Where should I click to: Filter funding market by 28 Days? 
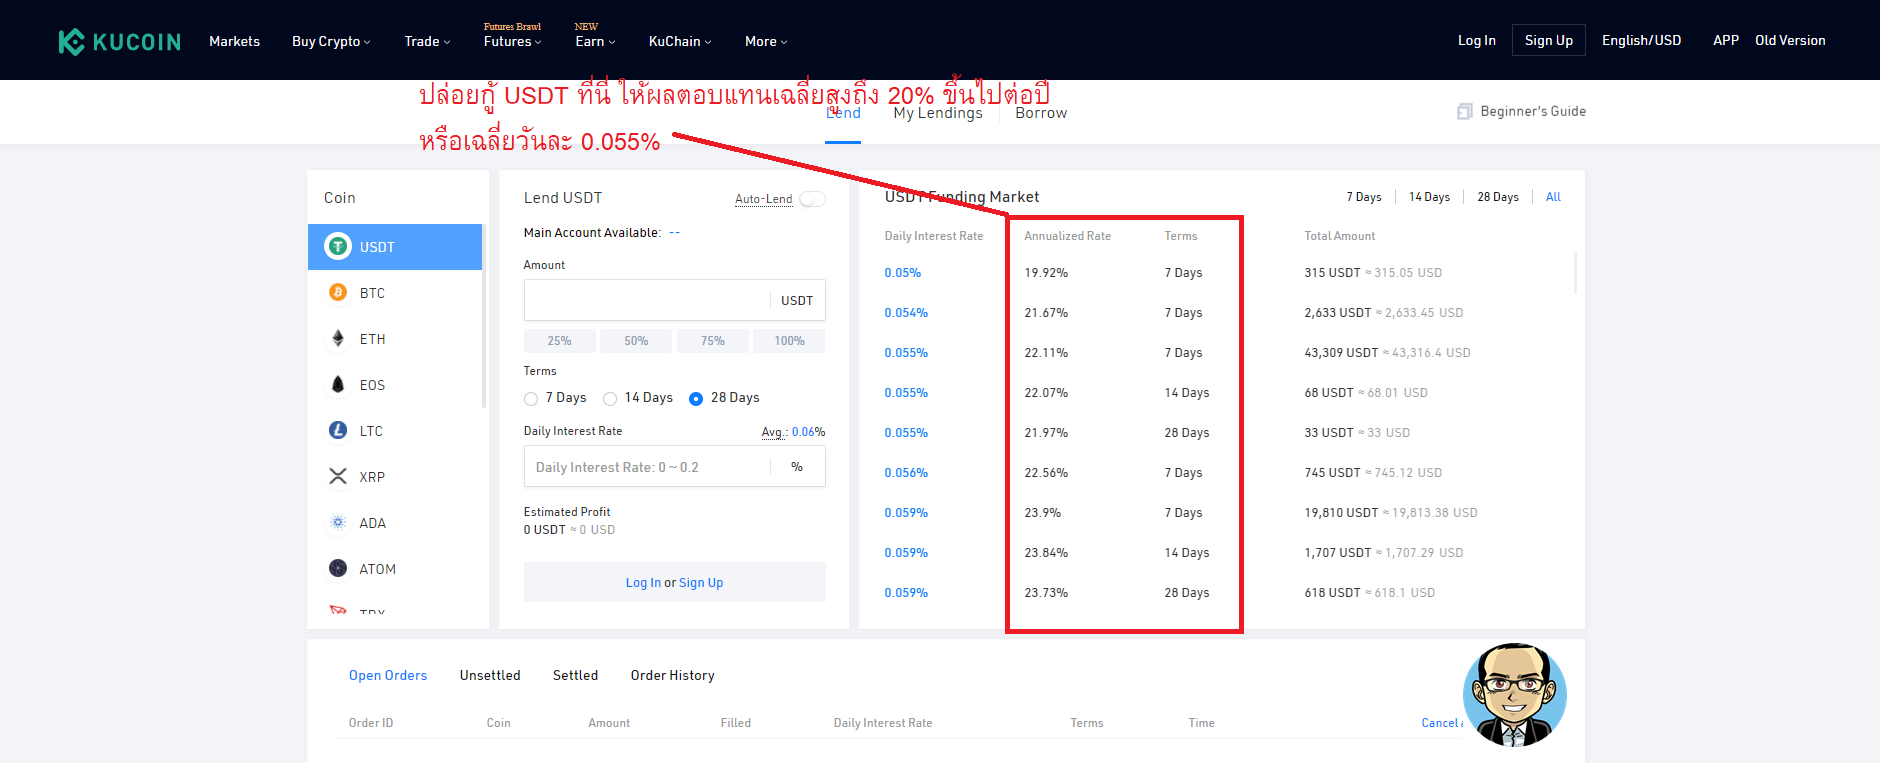click(x=1498, y=197)
